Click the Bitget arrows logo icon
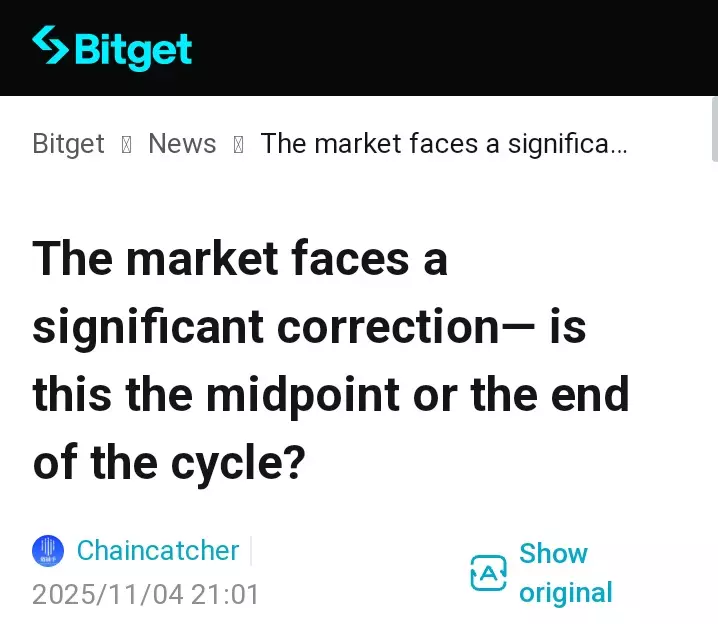The height and width of the screenshot is (624, 718). tap(49, 46)
